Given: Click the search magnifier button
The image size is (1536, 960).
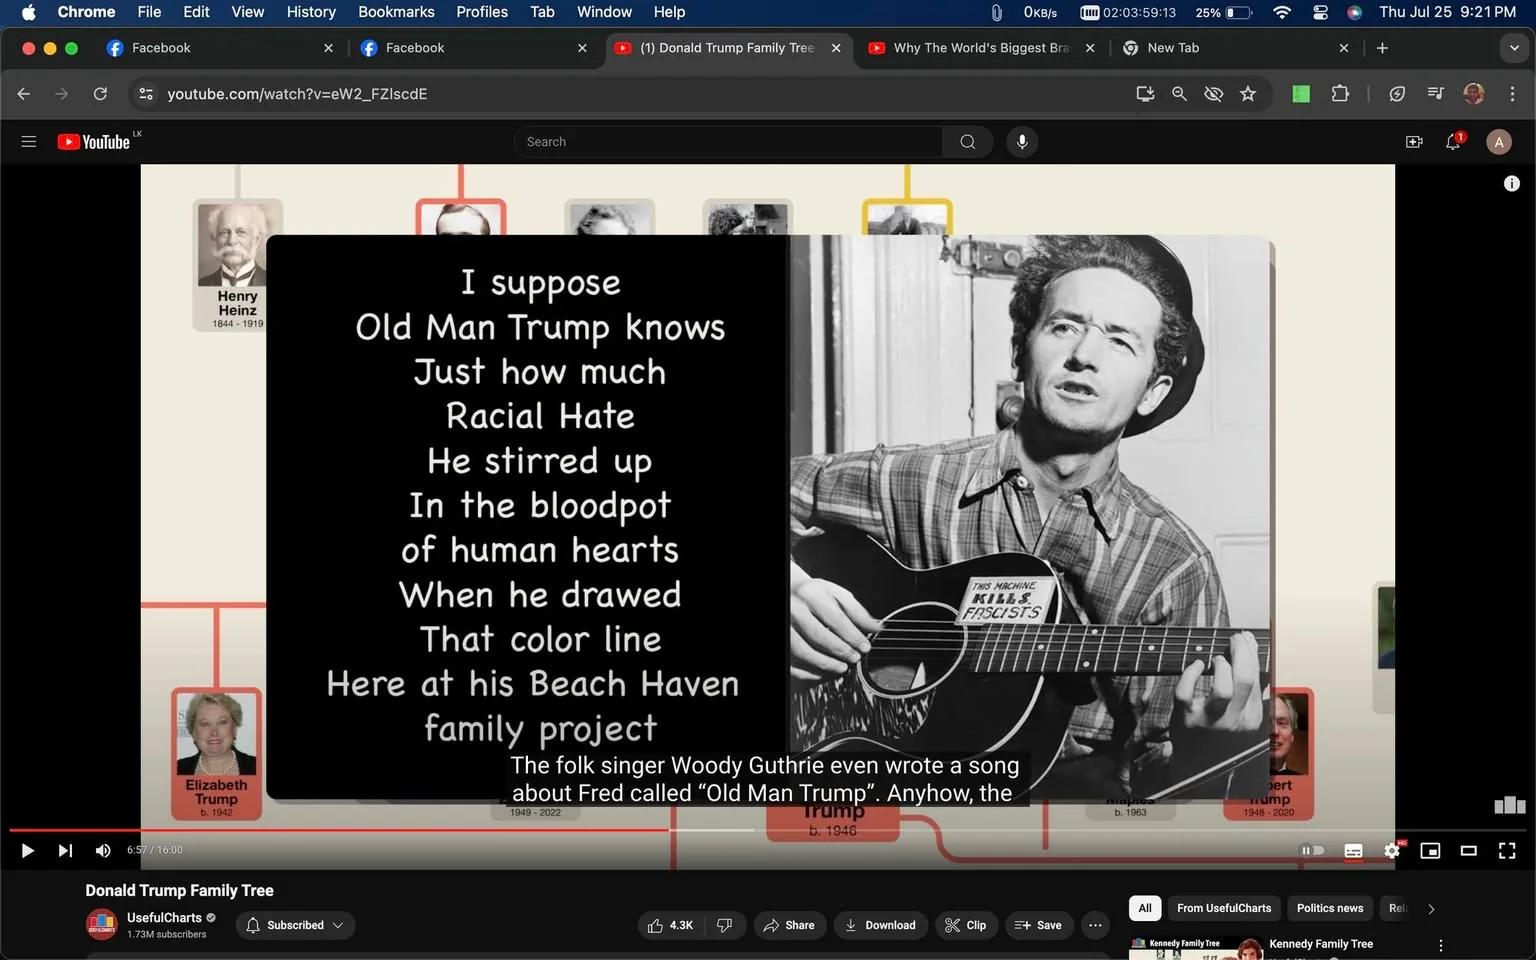Looking at the screenshot, I should pos(967,142).
